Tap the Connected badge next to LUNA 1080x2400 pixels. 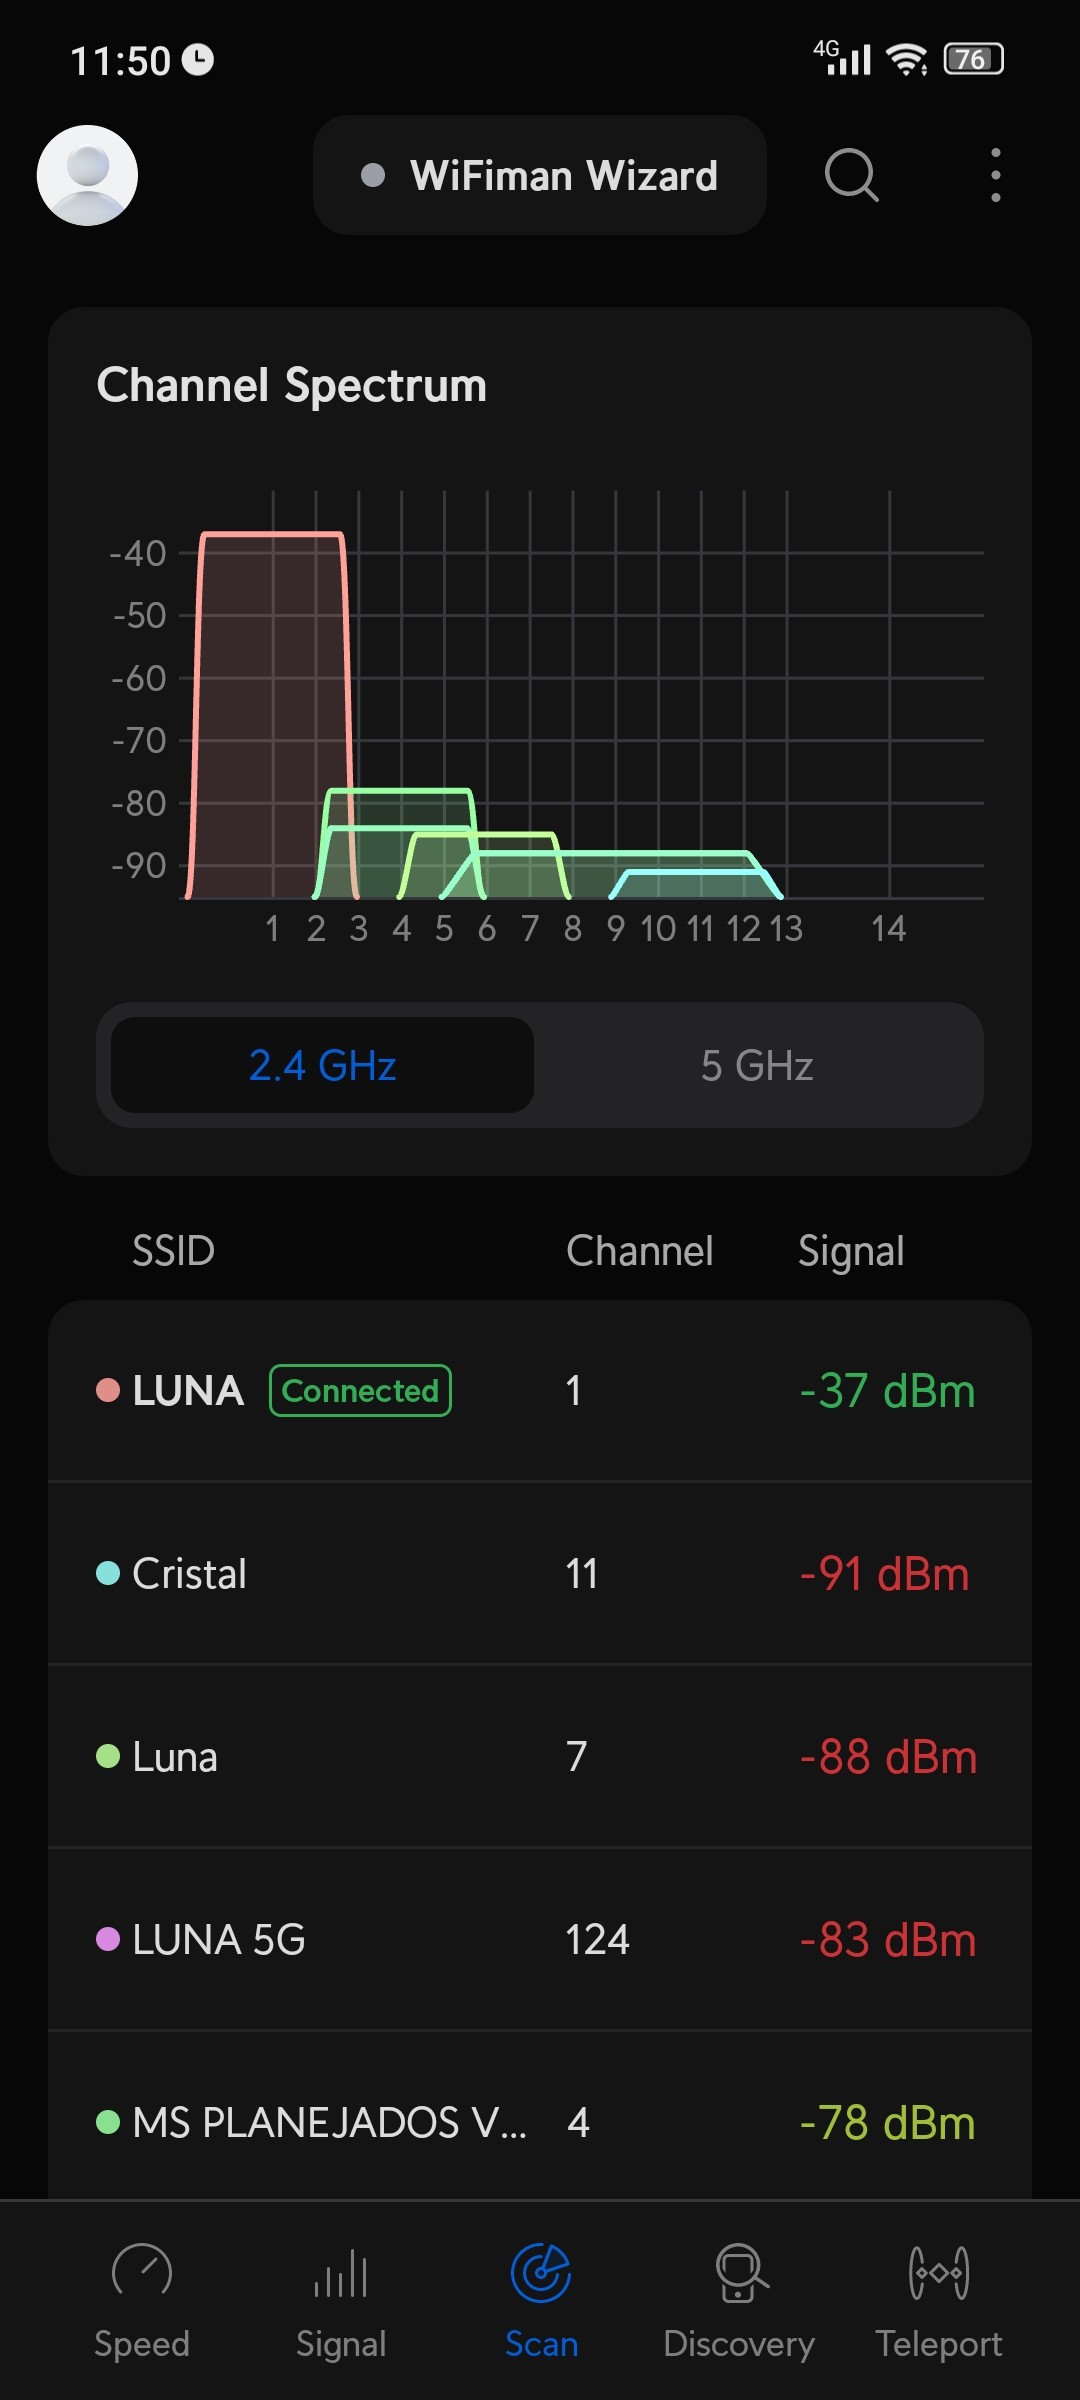coord(360,1391)
